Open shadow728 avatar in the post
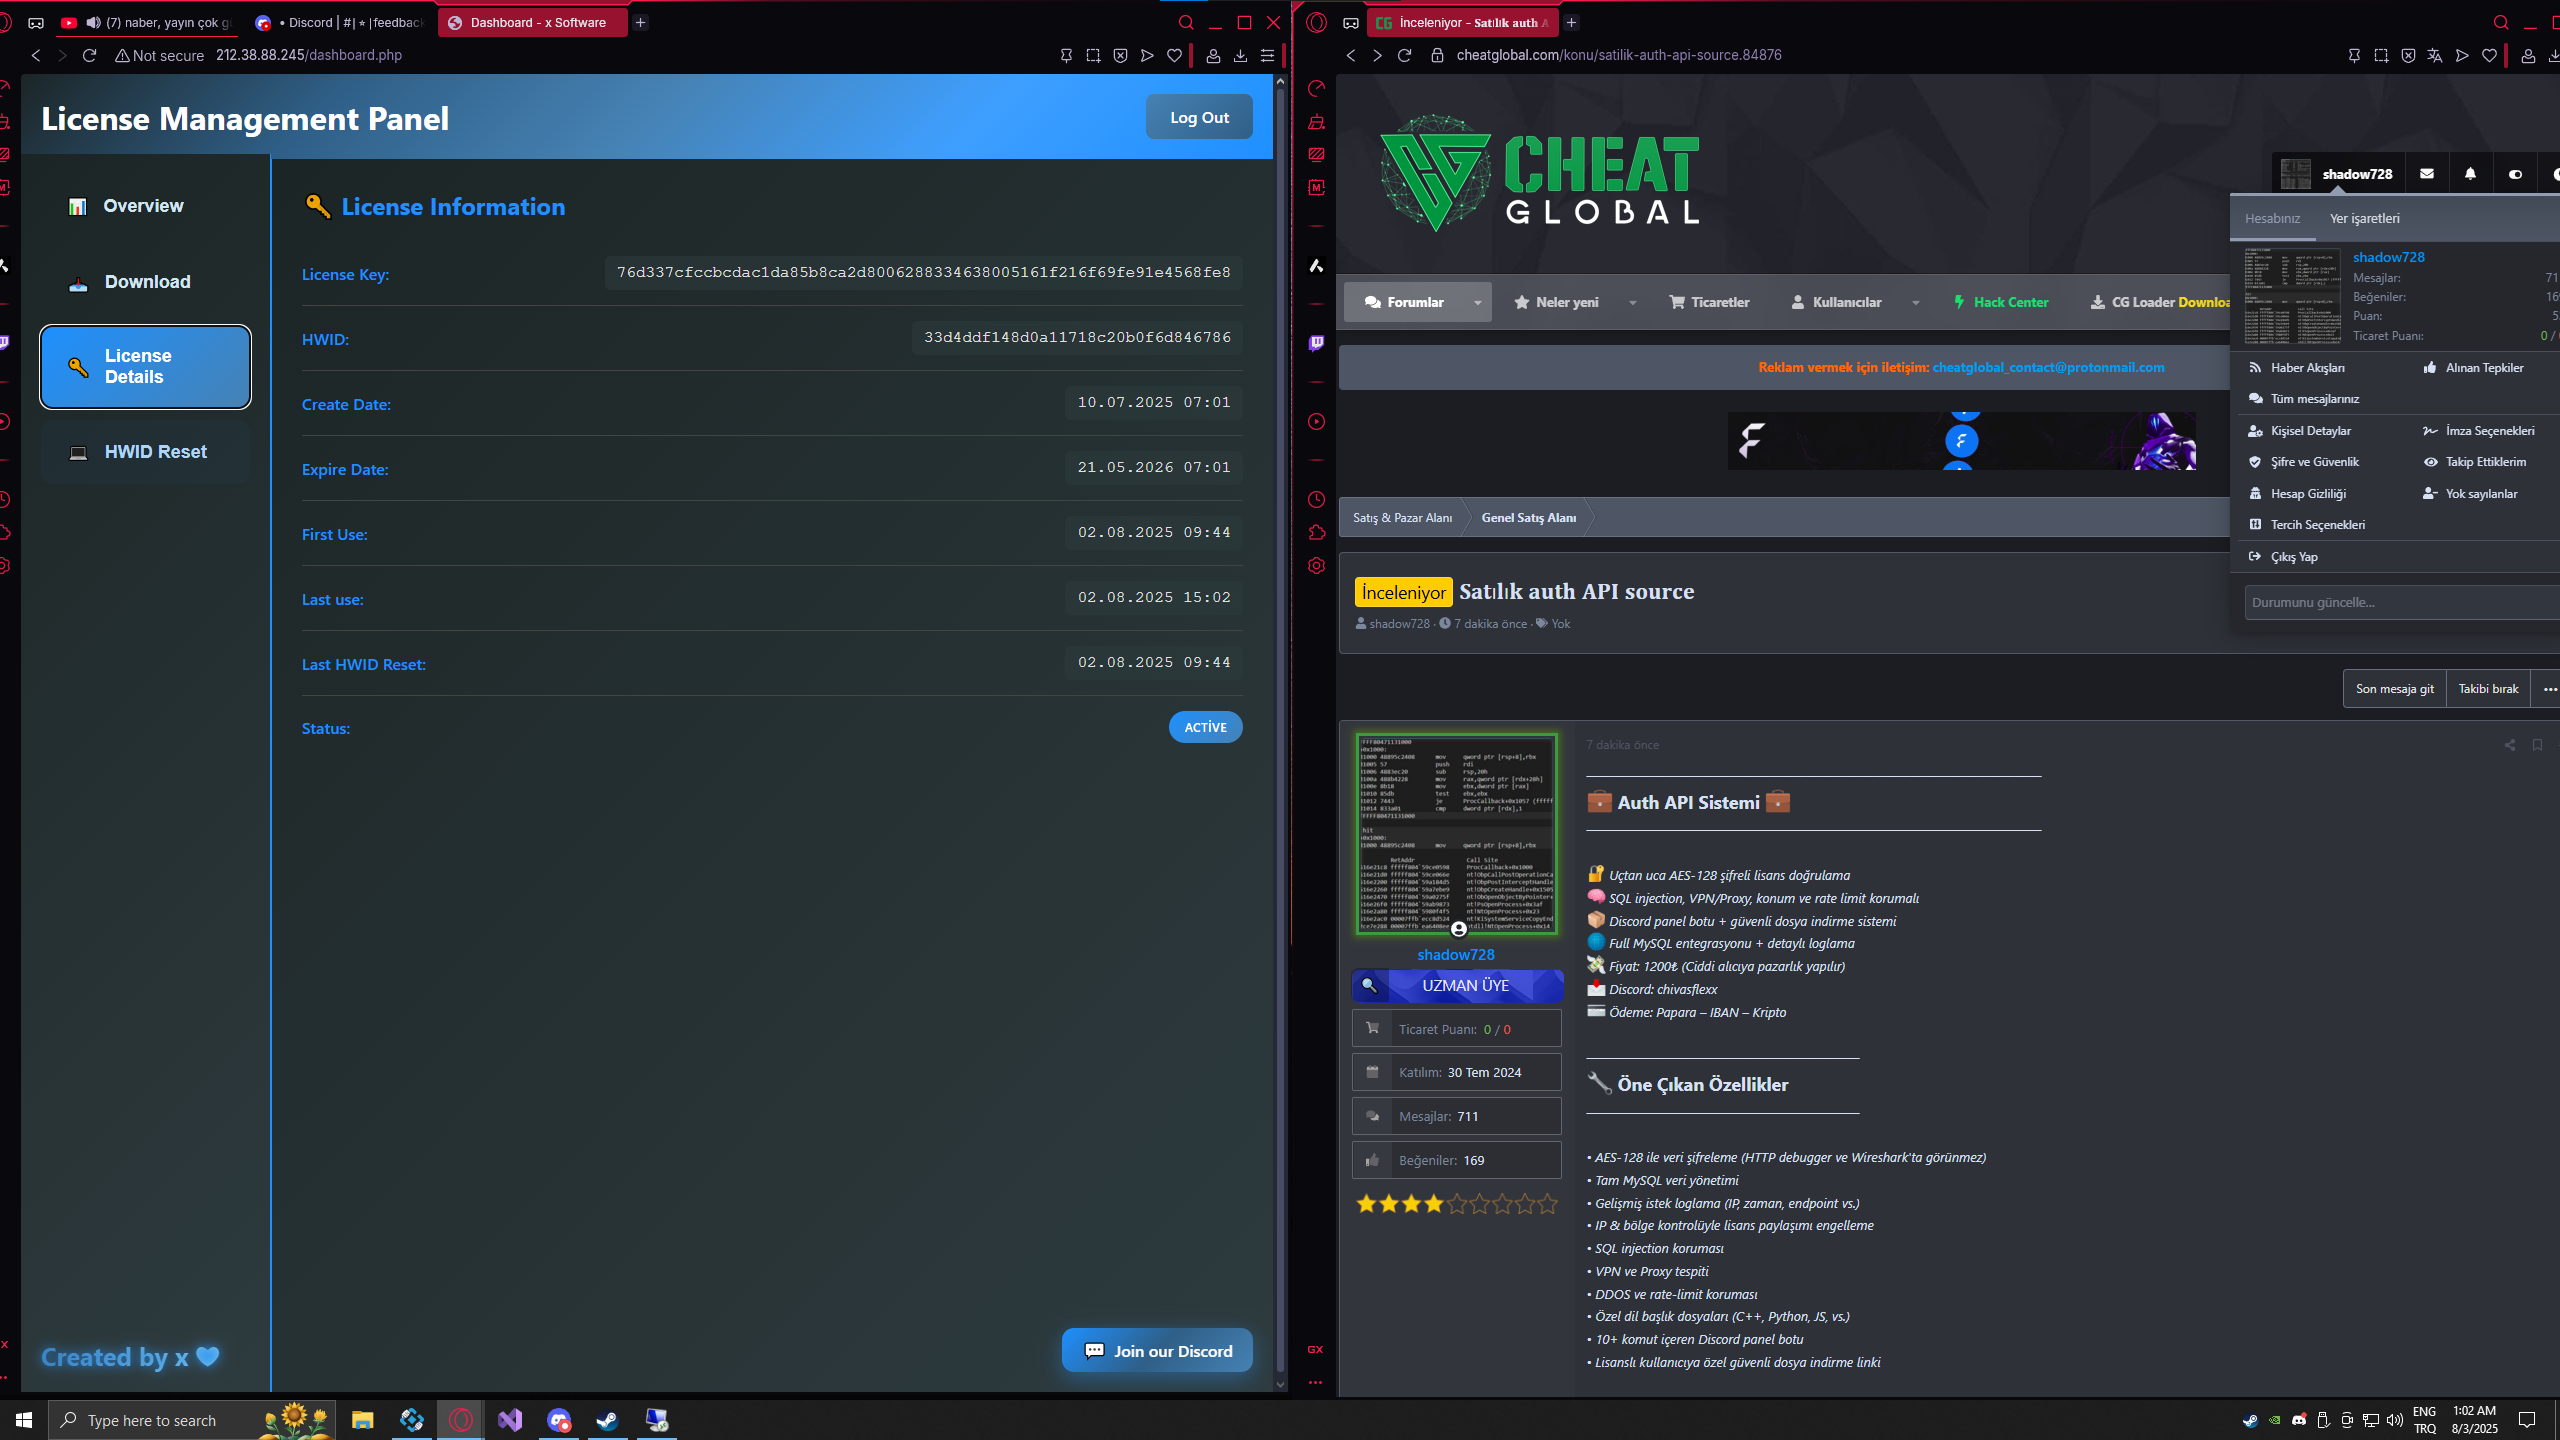The height and width of the screenshot is (1440, 2560). (x=1456, y=834)
